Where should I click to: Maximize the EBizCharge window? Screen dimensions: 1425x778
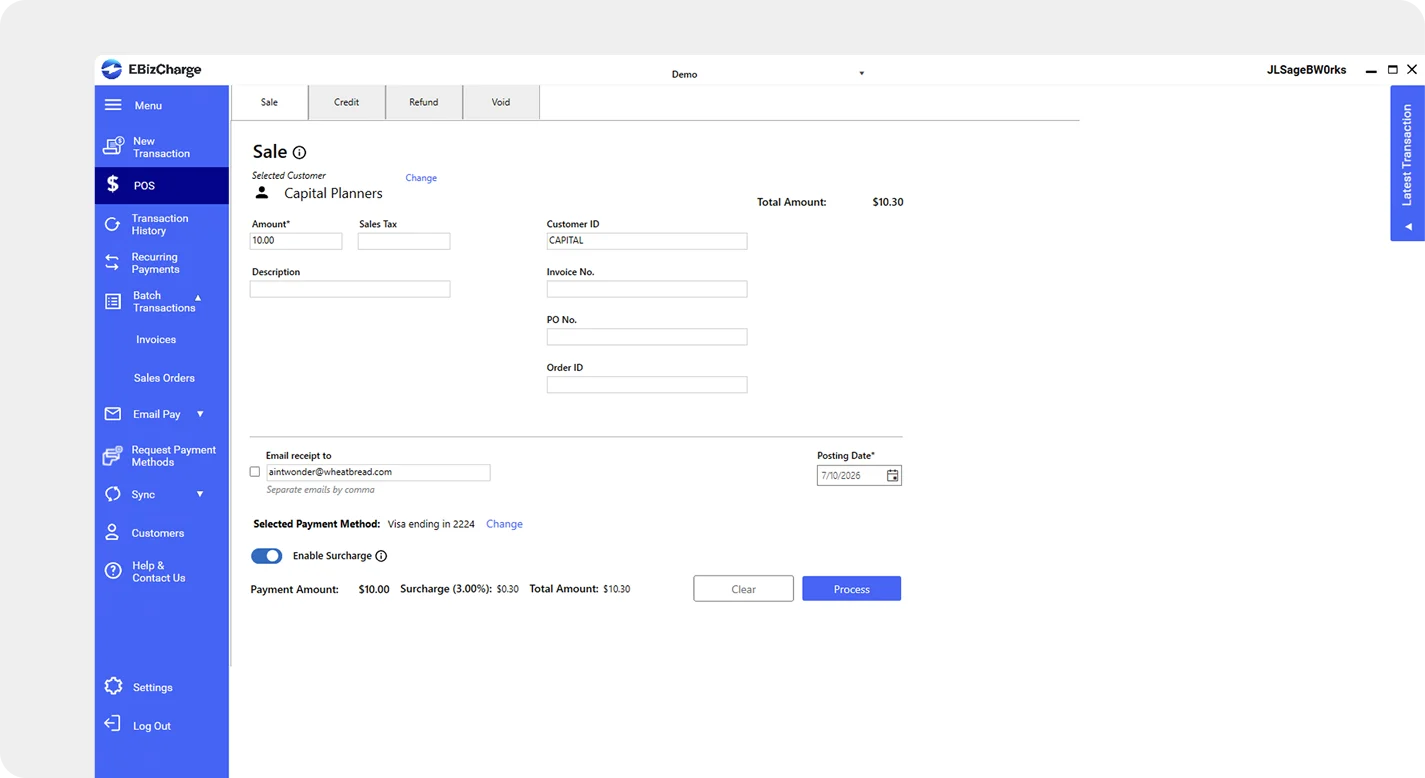pyautogui.click(x=1392, y=70)
